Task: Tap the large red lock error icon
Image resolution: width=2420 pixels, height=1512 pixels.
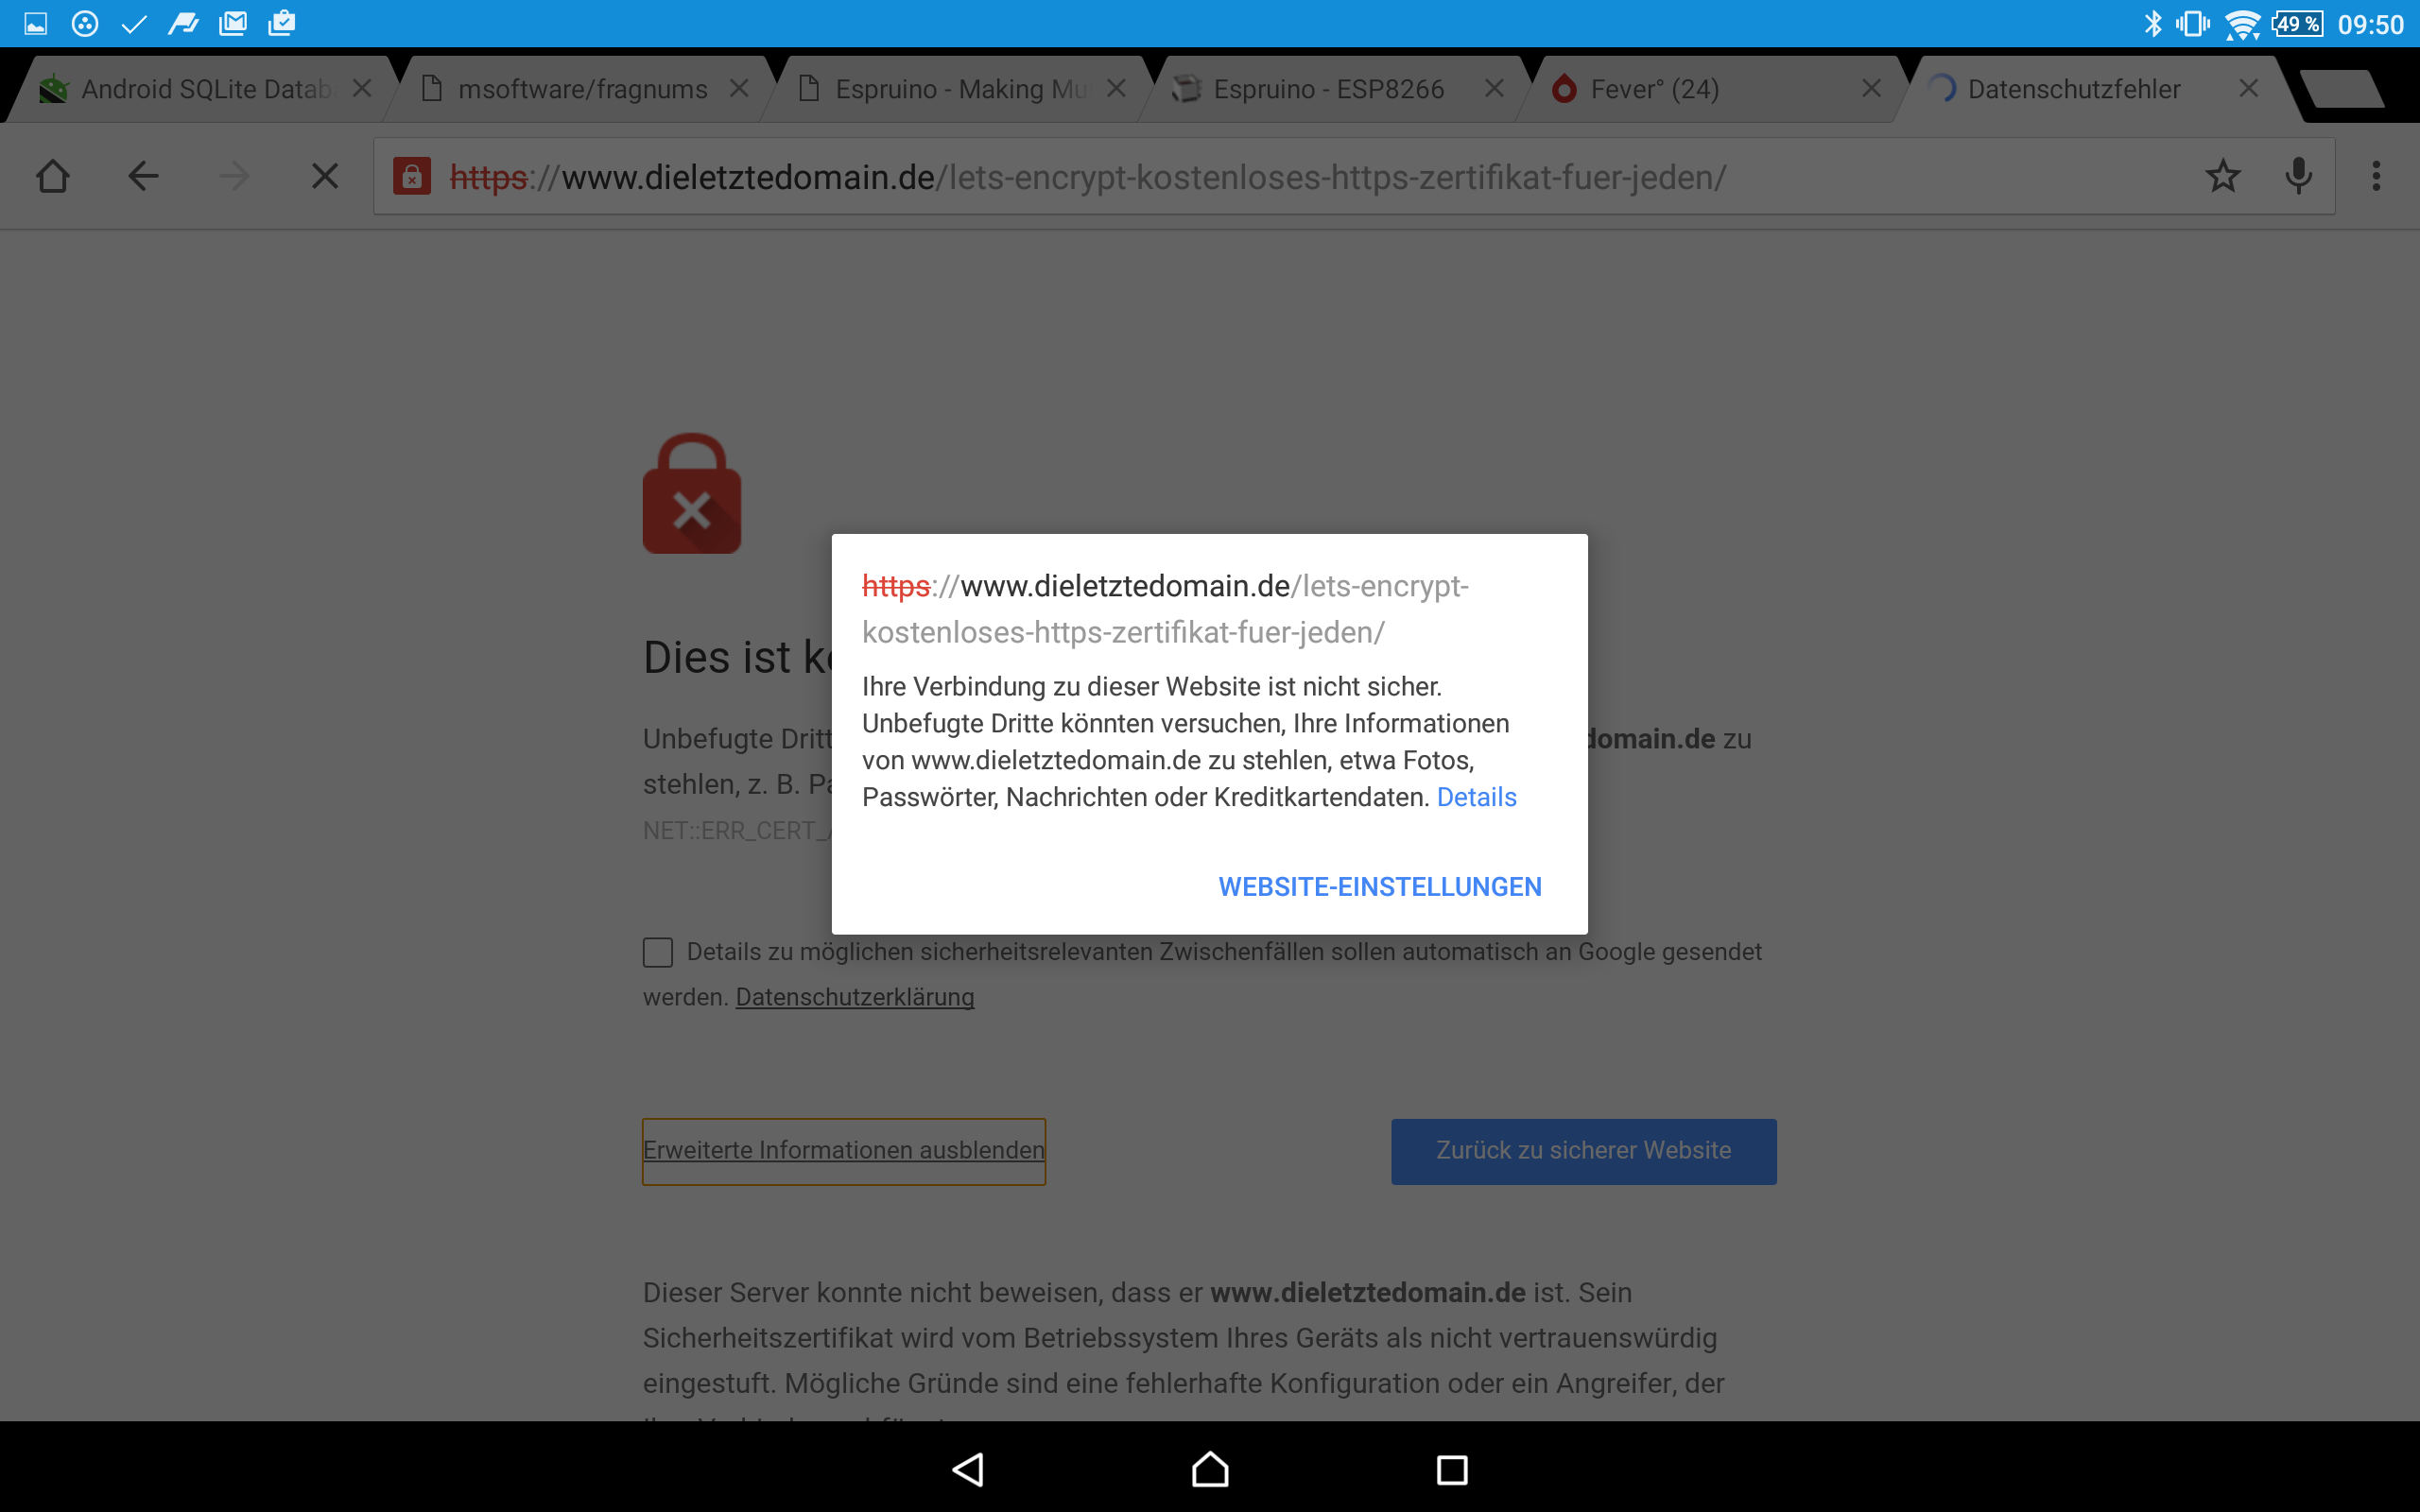Action: (692, 493)
